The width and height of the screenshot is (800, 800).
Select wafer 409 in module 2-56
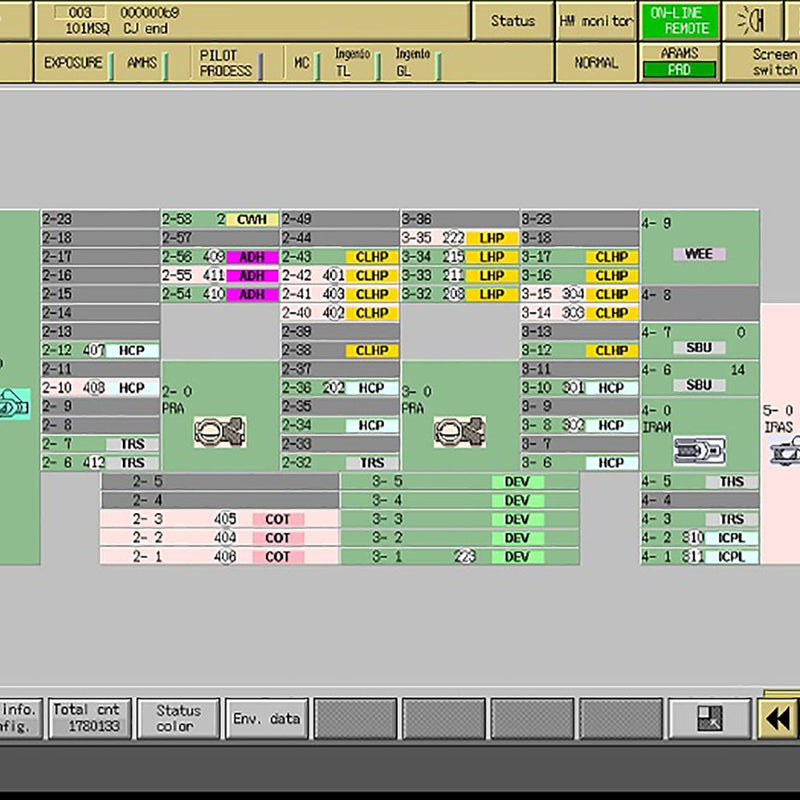pyautogui.click(x=213, y=257)
